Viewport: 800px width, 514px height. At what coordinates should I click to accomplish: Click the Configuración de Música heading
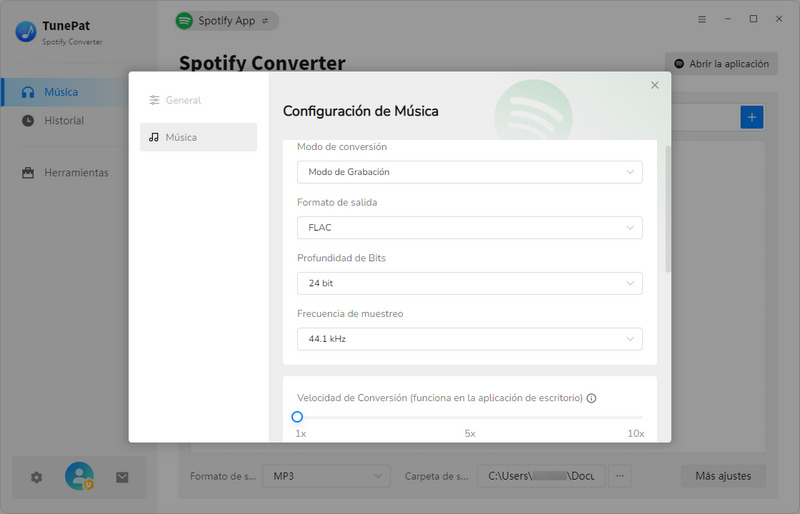click(361, 111)
